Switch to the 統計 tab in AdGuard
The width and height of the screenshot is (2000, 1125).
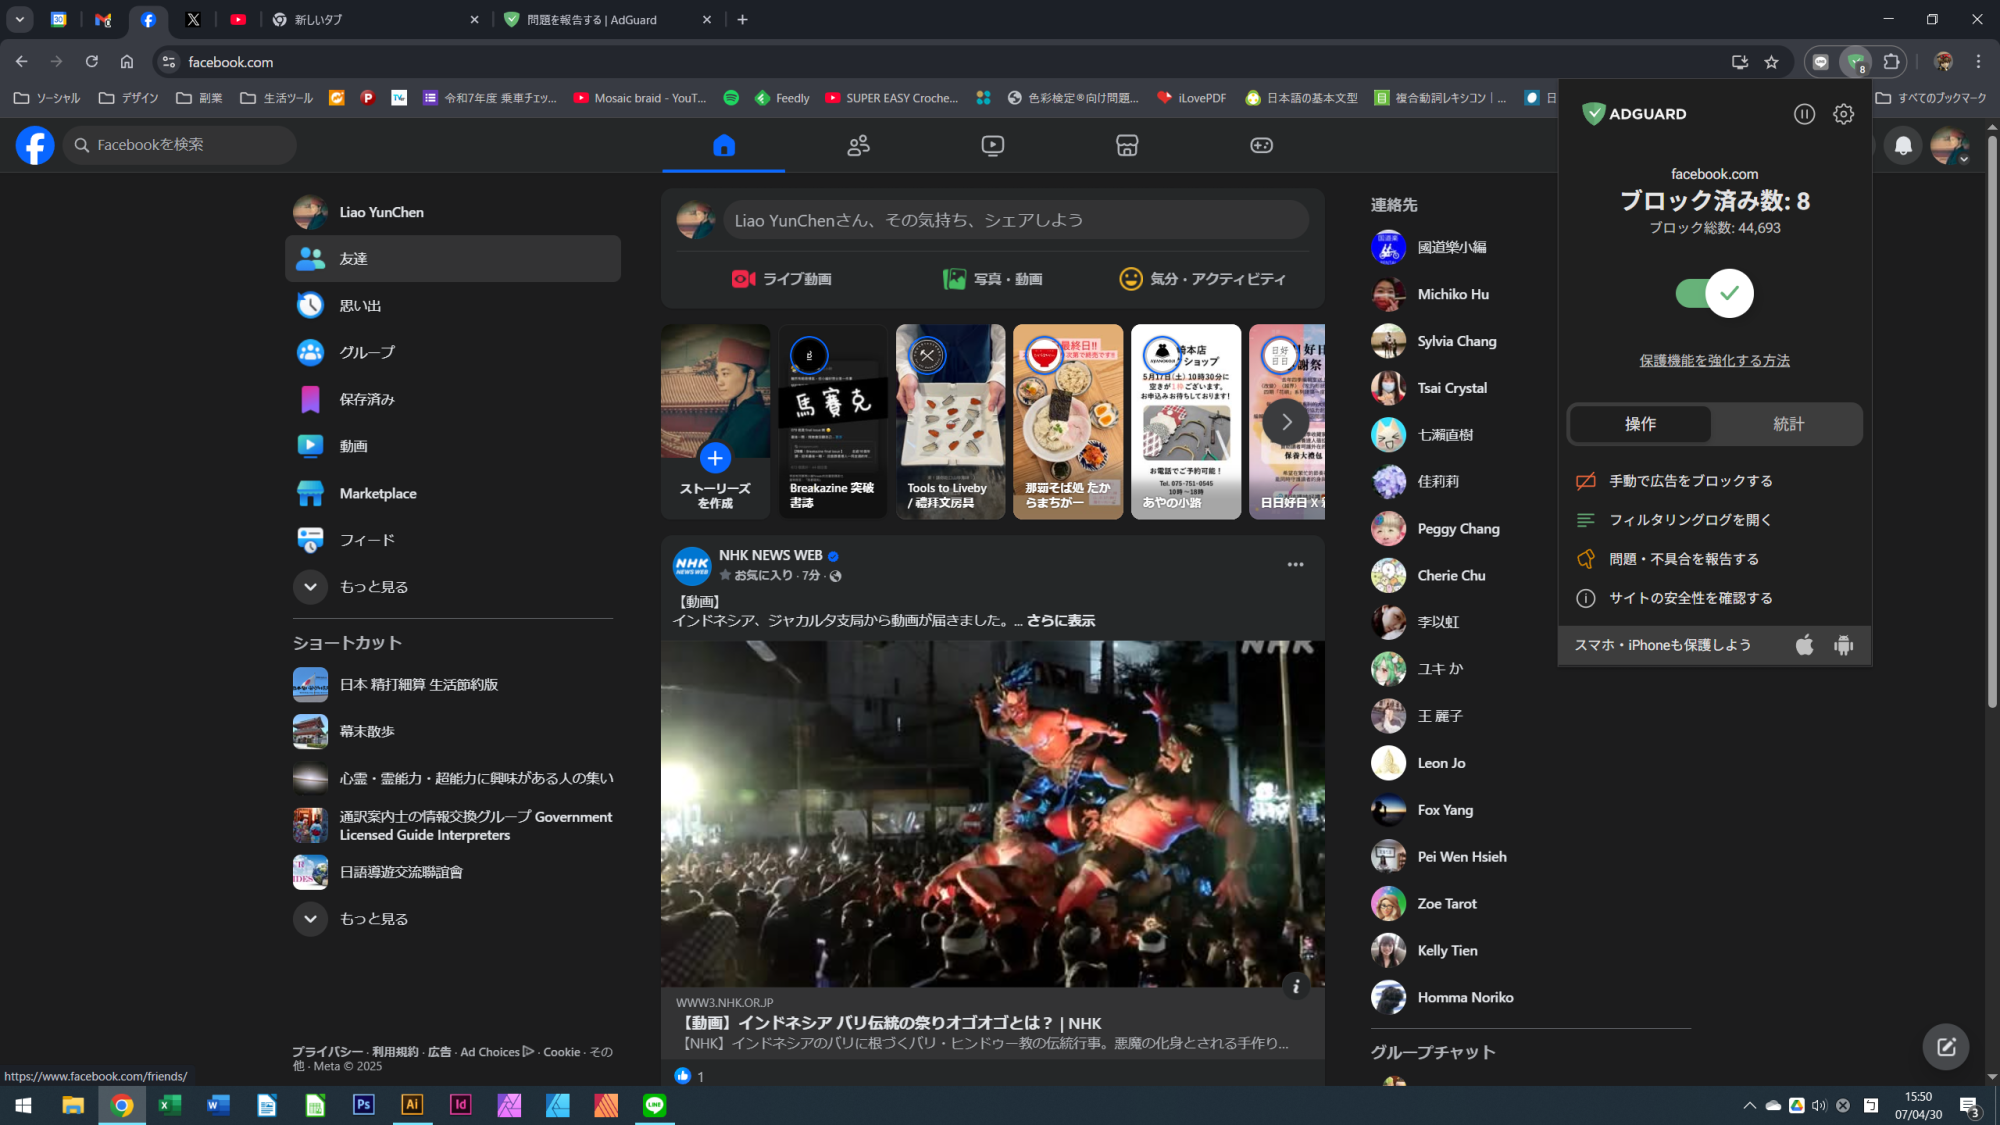click(1787, 424)
